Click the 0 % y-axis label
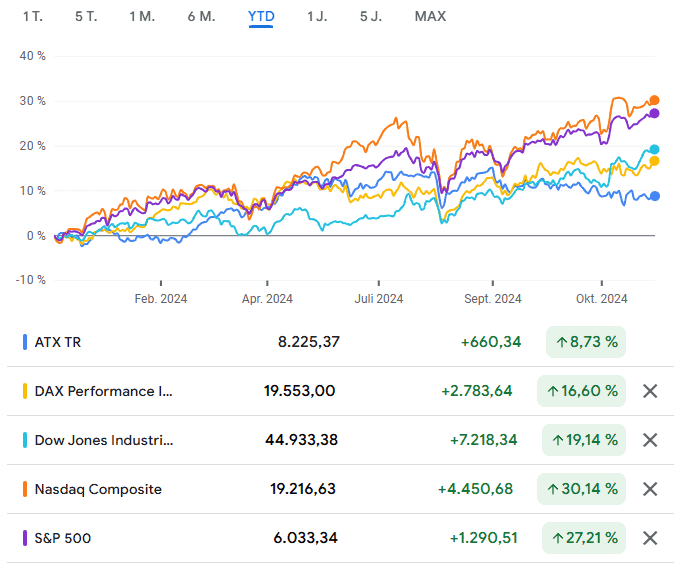 click(x=36, y=236)
